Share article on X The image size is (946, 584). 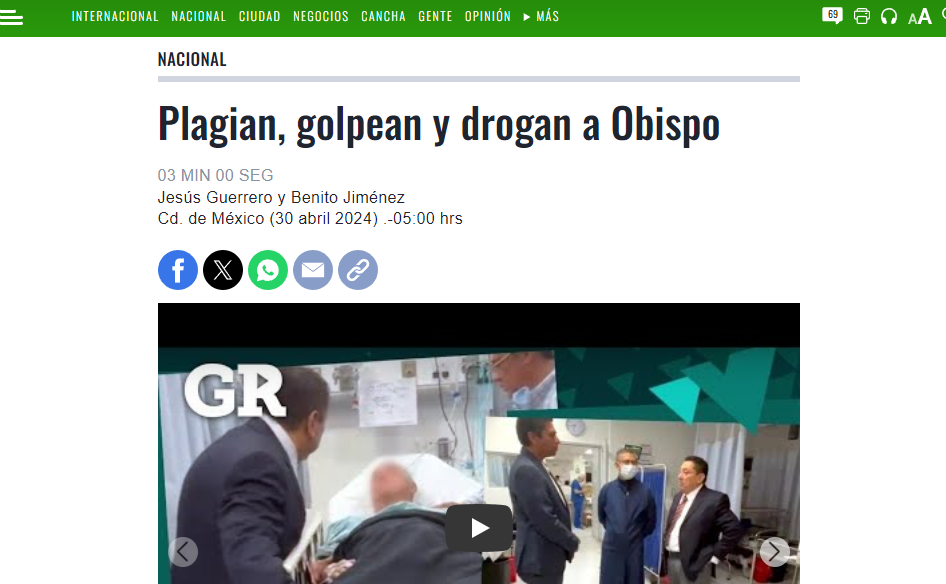coord(223,270)
